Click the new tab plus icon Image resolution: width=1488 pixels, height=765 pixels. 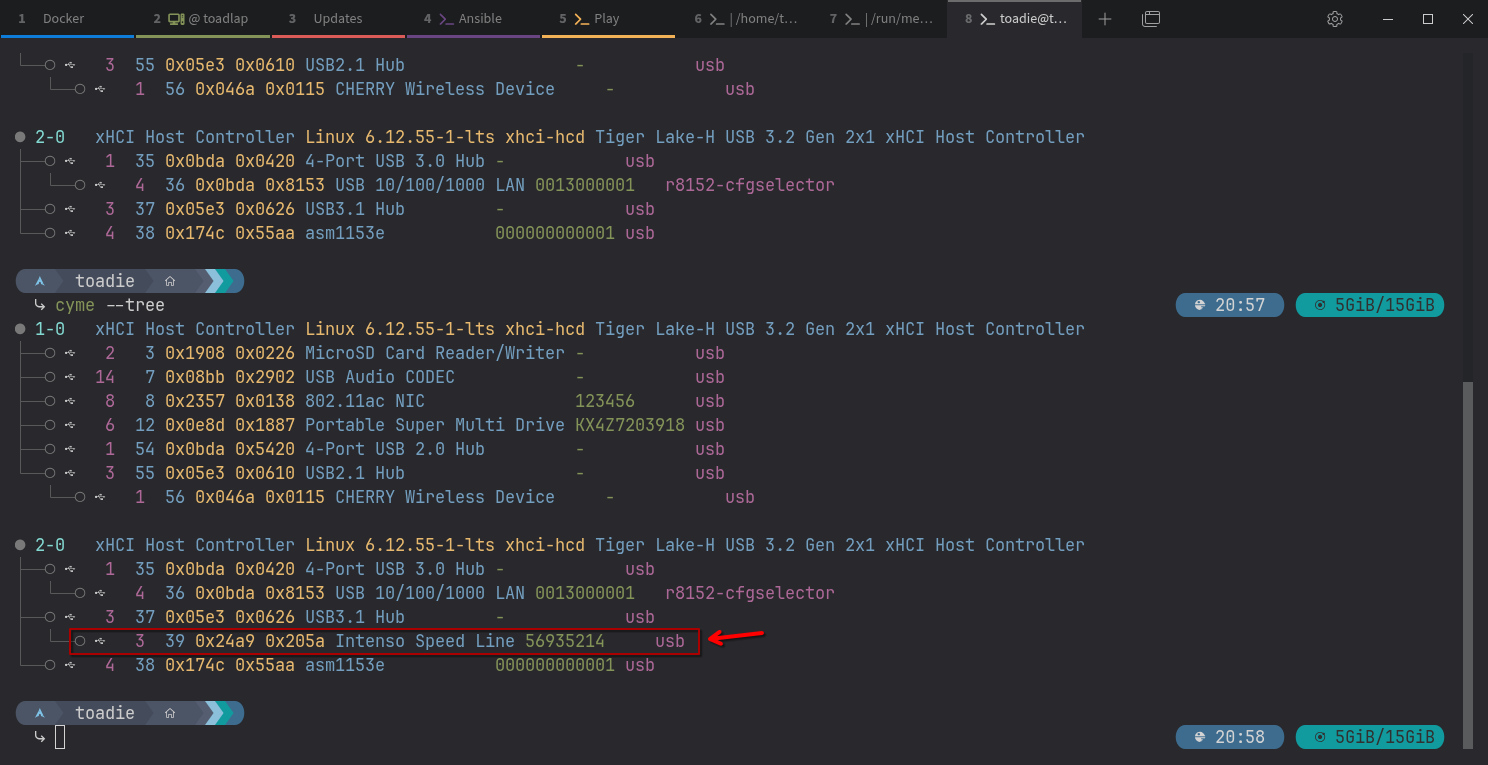1105,19
